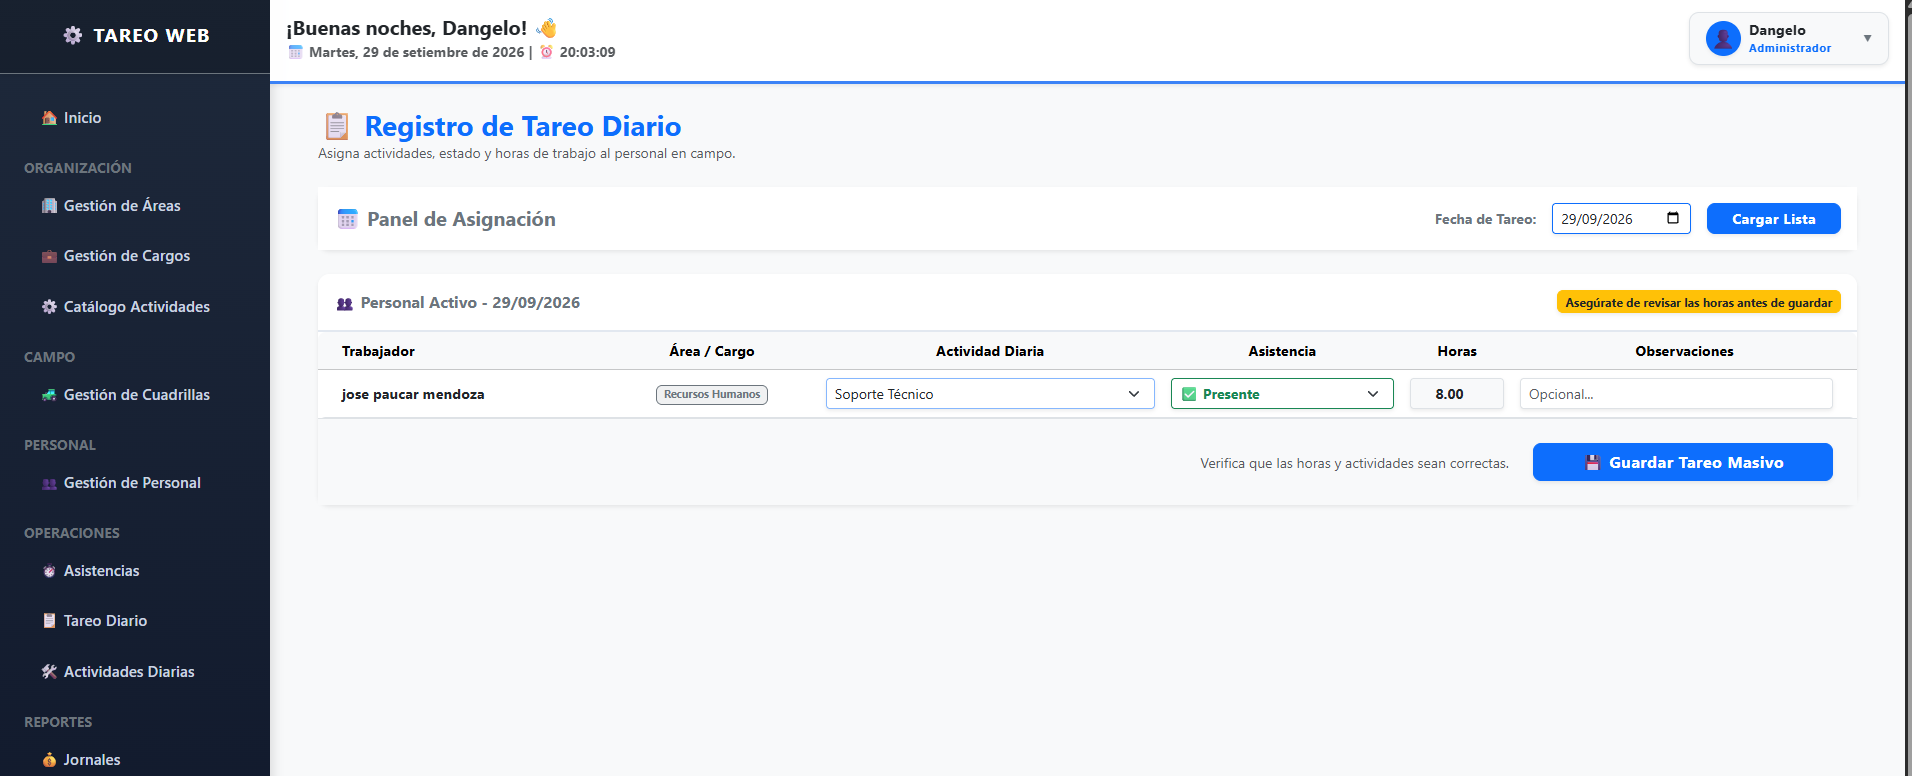Click the truck icon for Gestión de Cuadrillas
1912x776 pixels.
coord(49,395)
